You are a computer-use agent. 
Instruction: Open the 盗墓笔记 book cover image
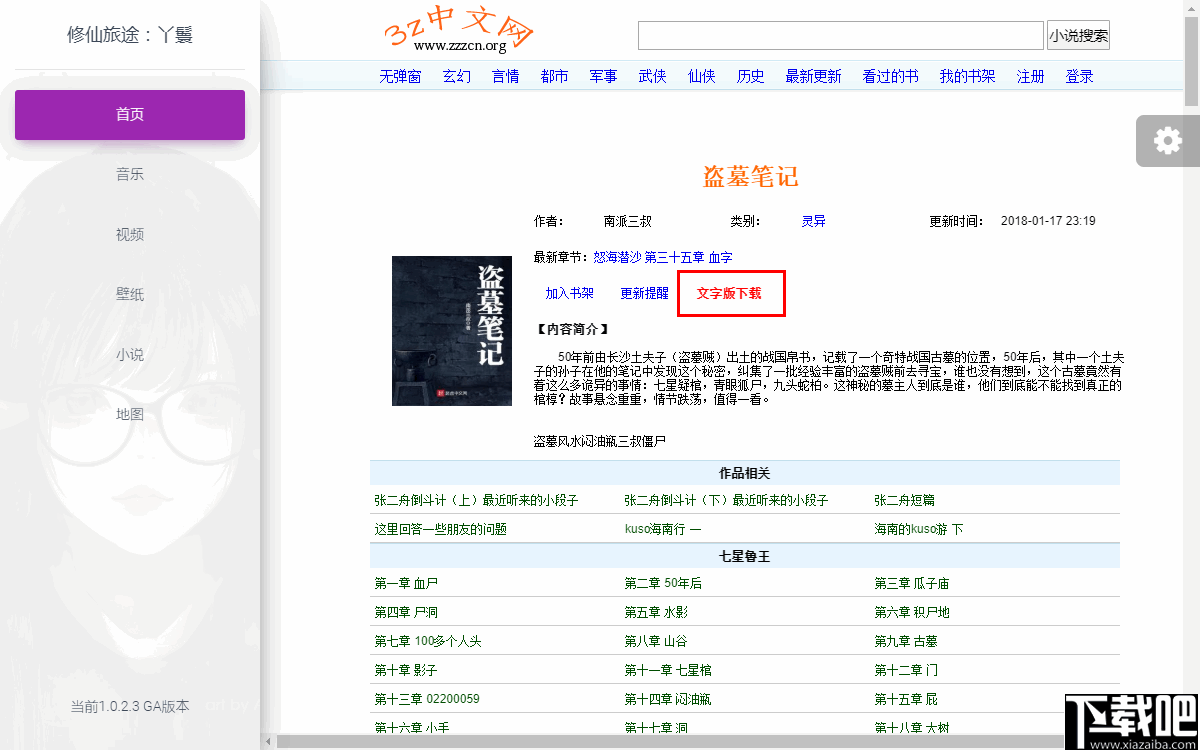tap(452, 331)
